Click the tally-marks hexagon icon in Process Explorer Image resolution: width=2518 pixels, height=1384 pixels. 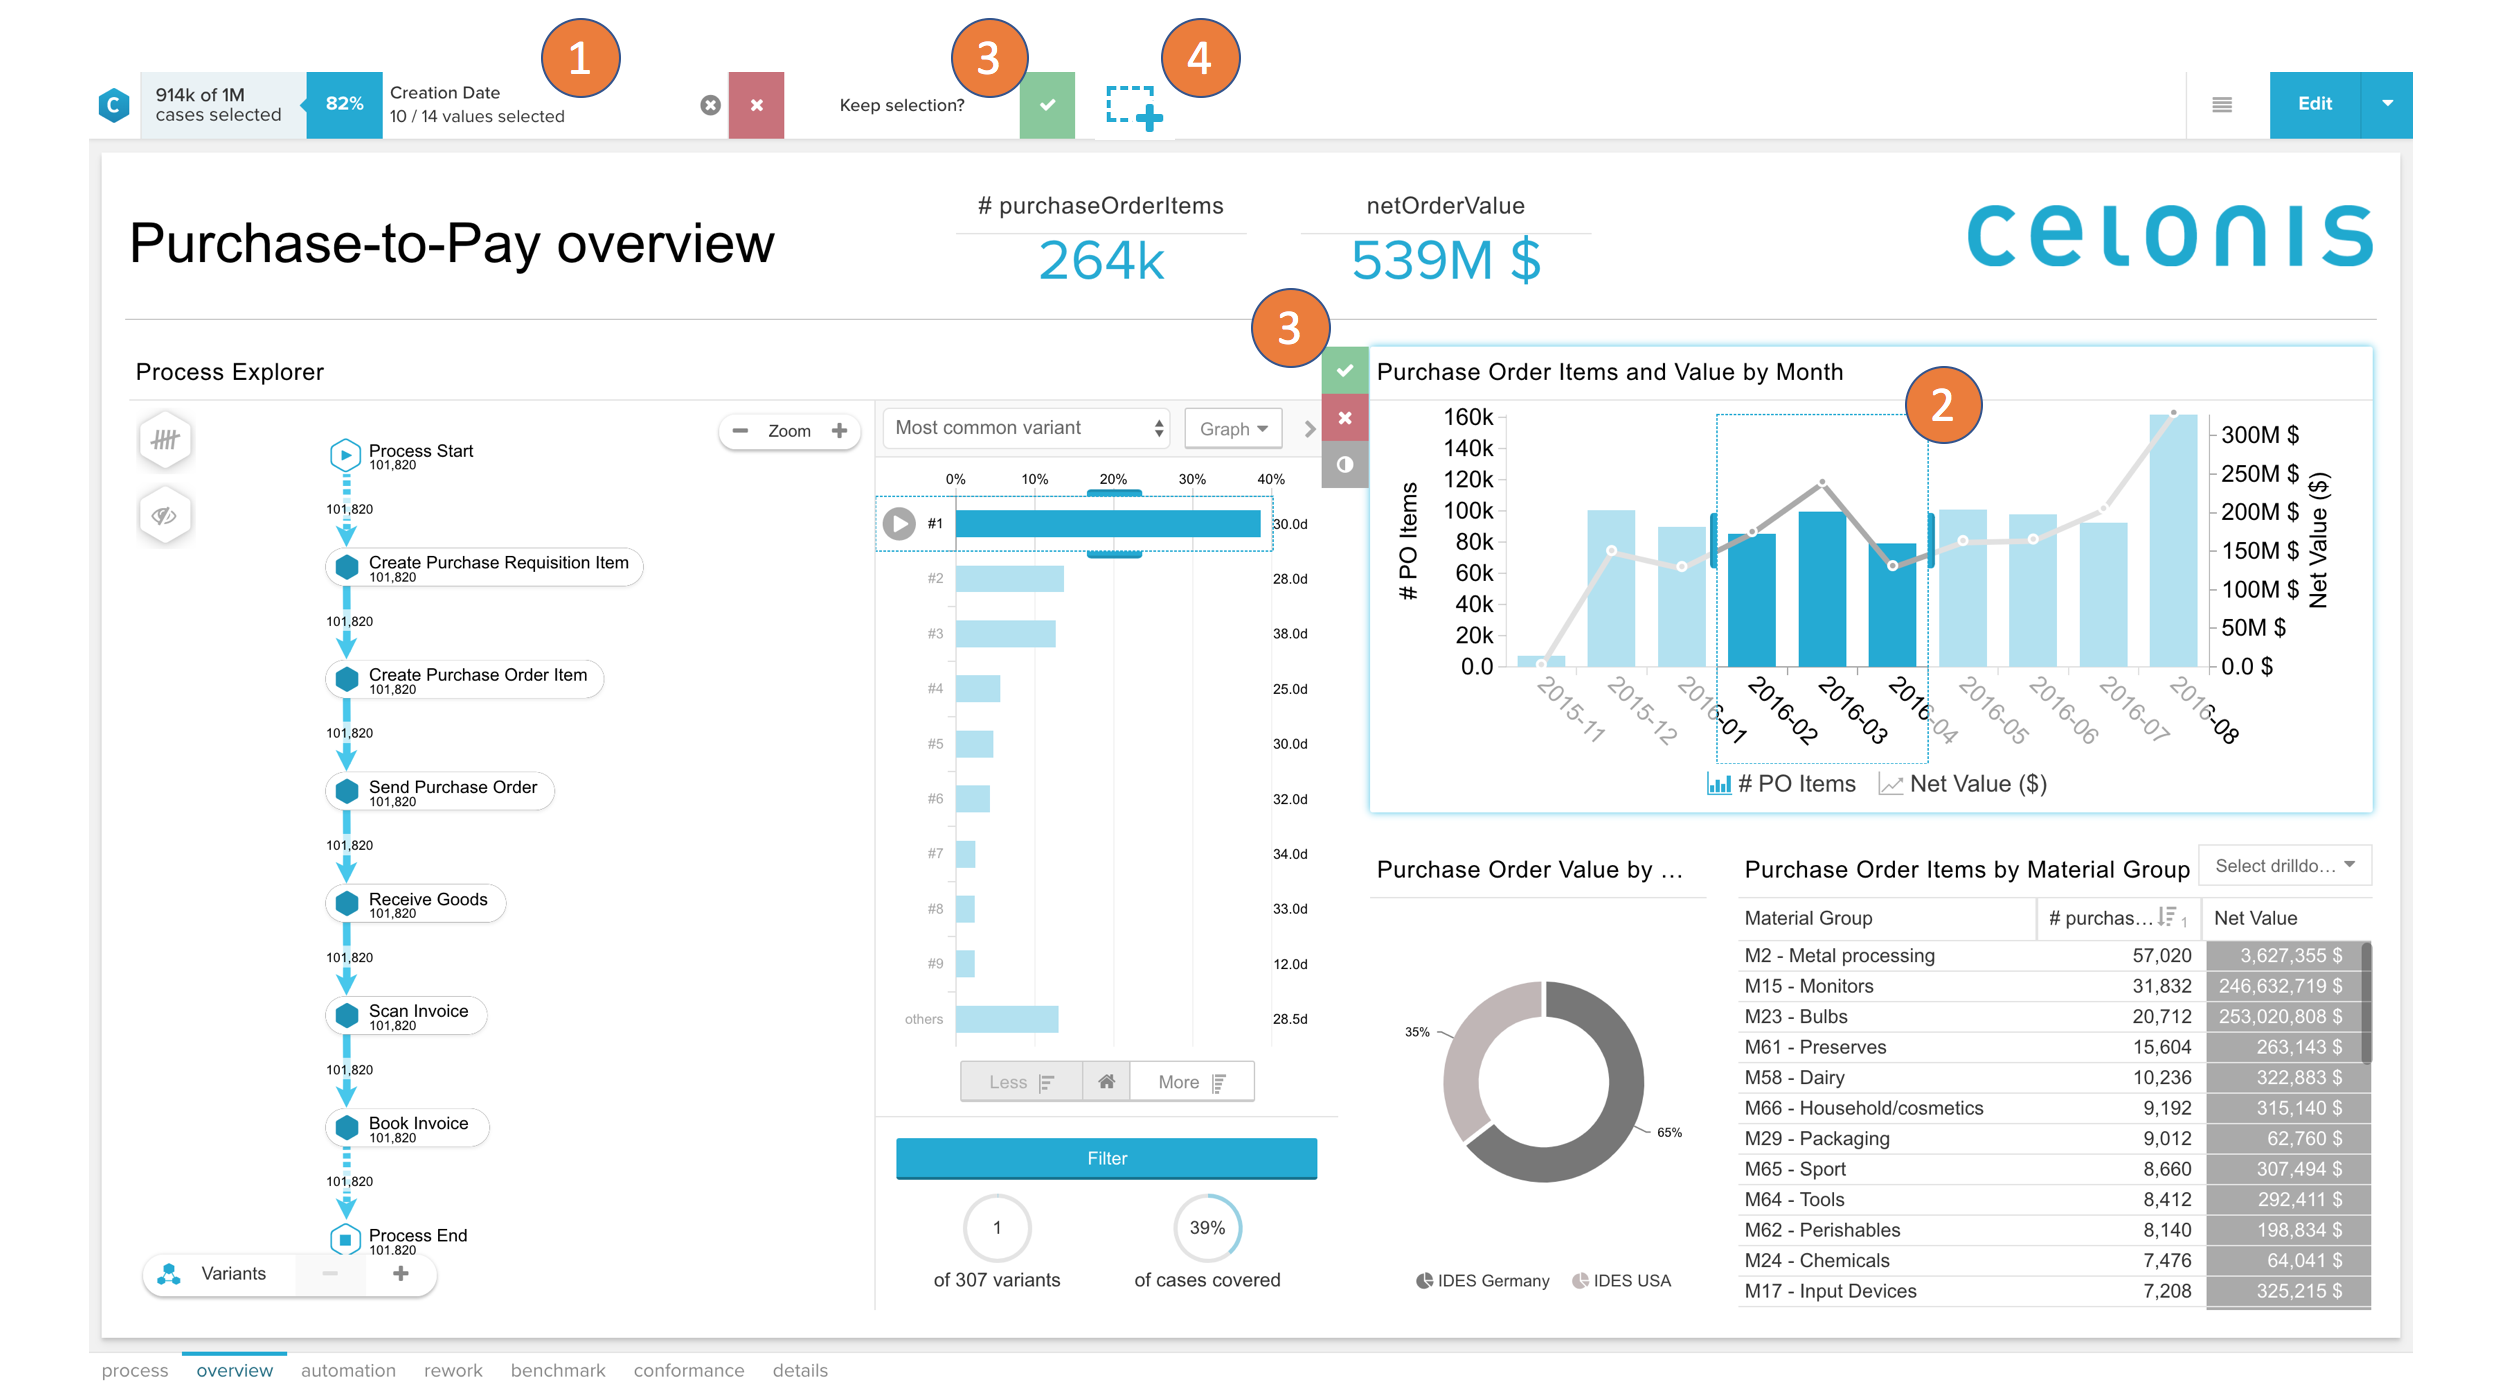165,439
